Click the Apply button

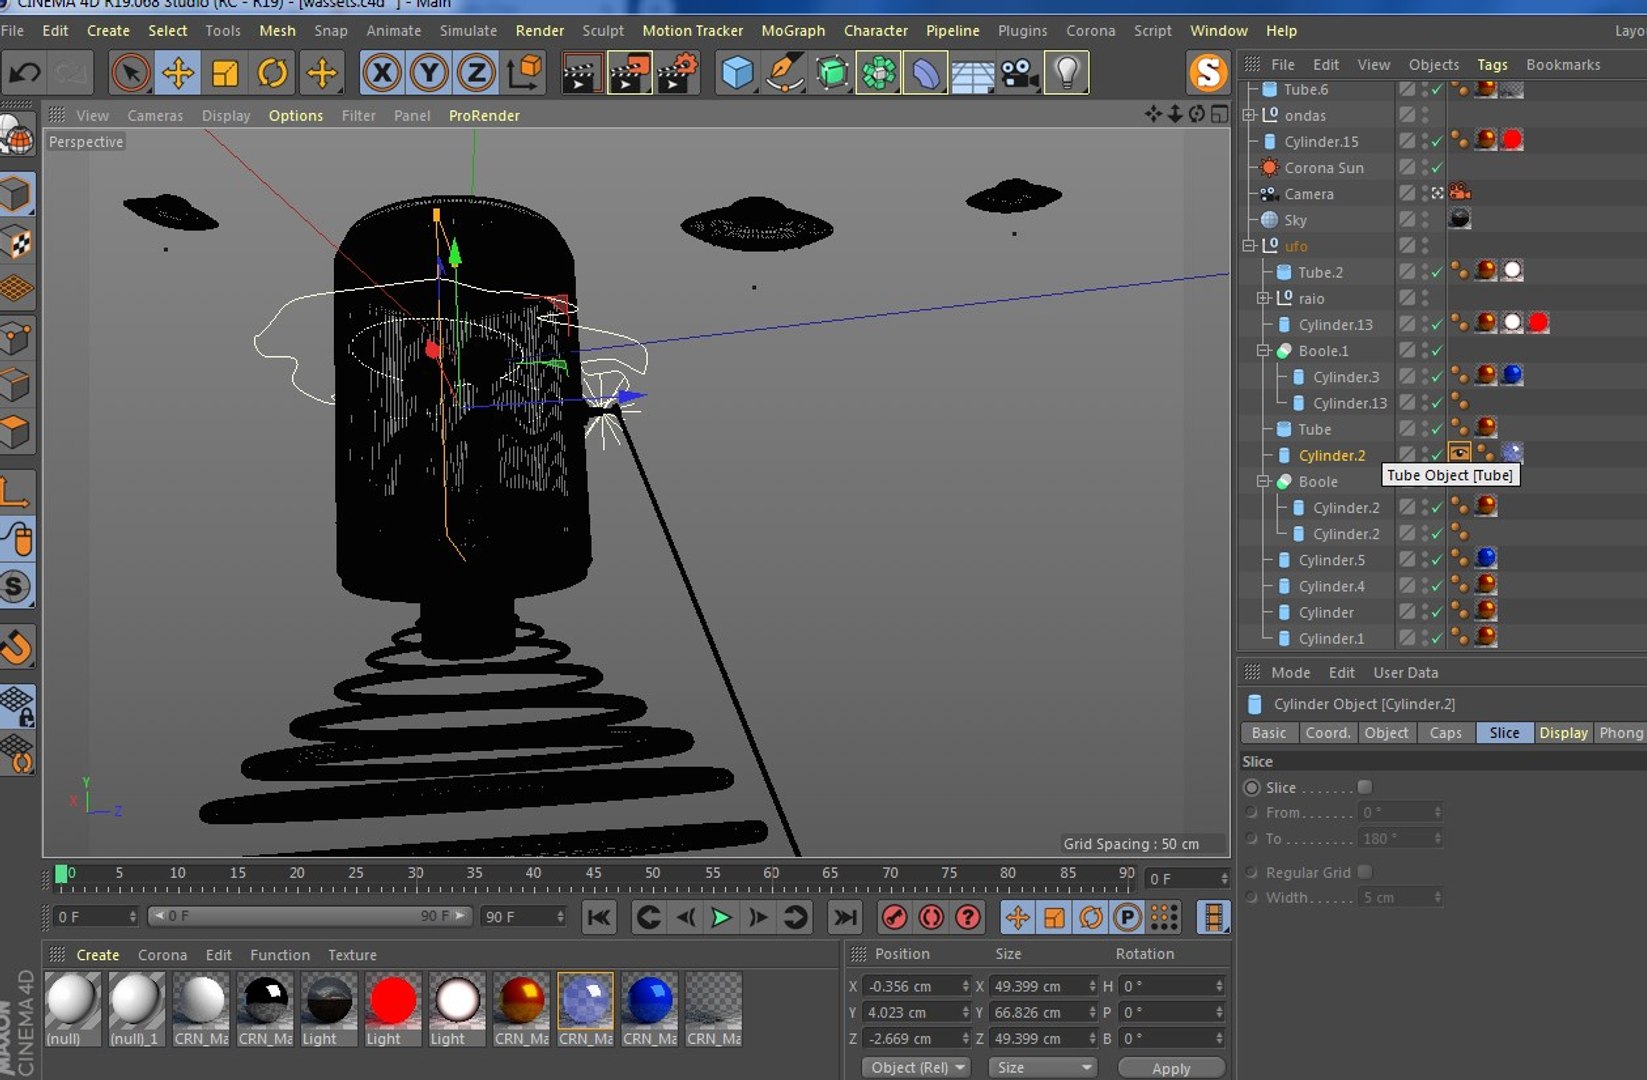1171,1068
